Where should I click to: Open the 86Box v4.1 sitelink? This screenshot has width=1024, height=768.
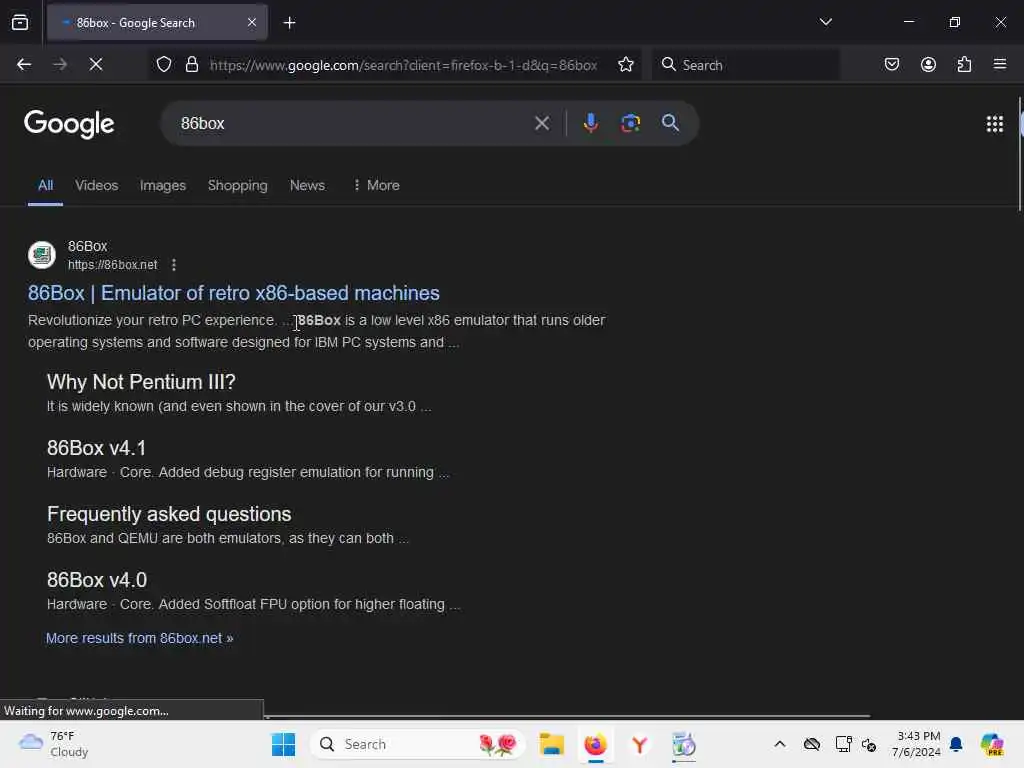[96, 448]
